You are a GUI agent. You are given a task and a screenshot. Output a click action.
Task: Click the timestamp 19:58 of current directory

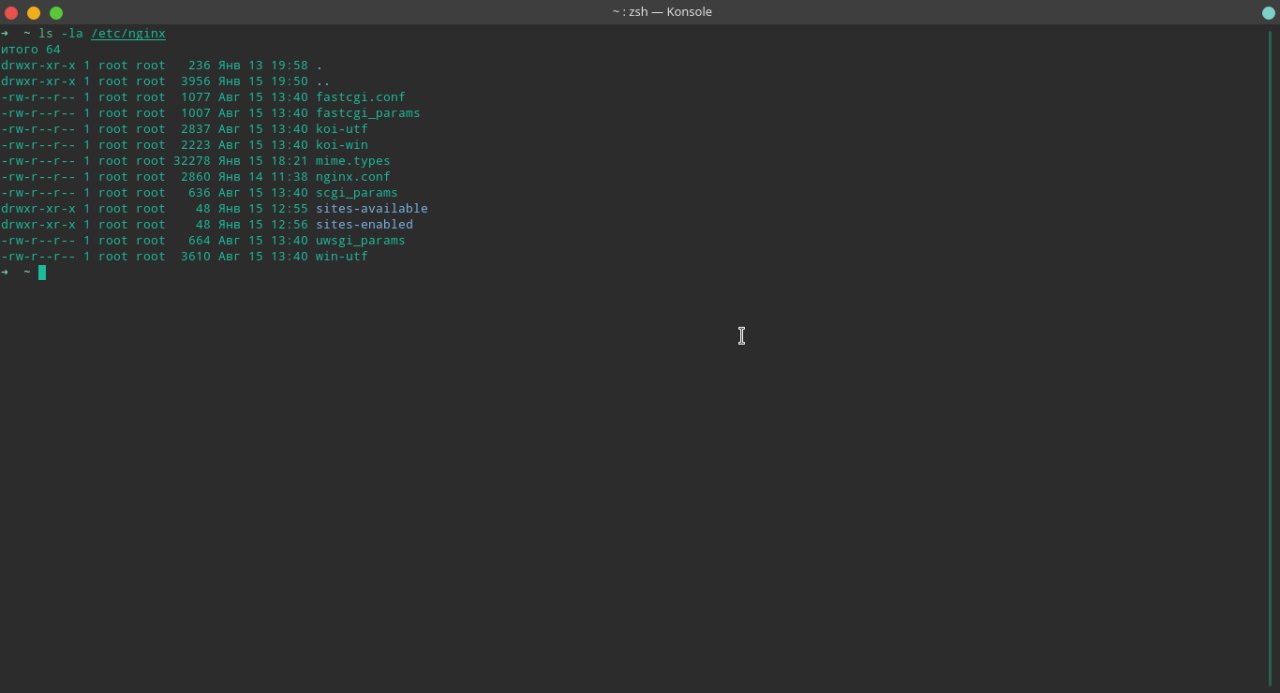pos(289,65)
